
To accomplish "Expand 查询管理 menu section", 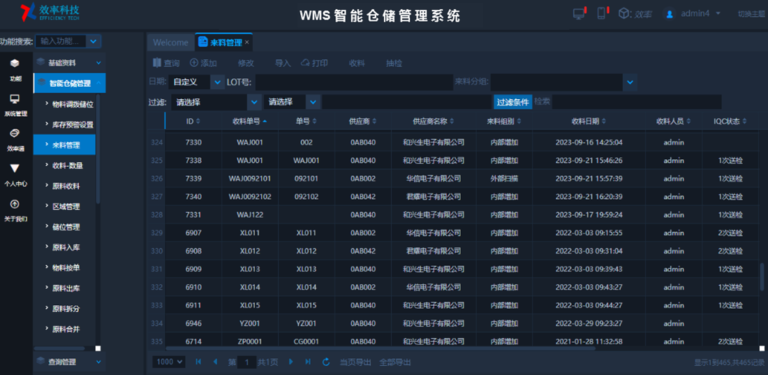I will coord(69,362).
